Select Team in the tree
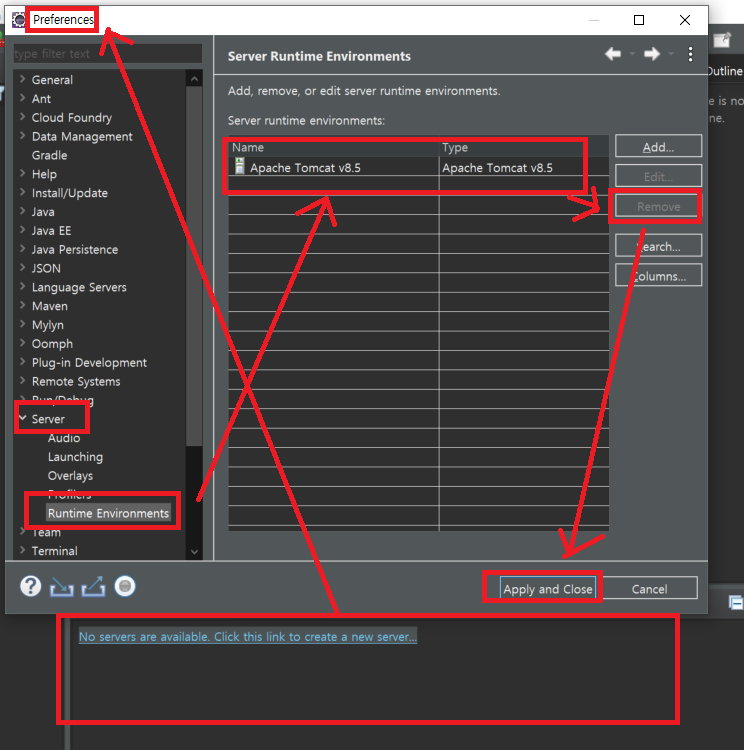This screenshot has height=750, width=744. [x=46, y=532]
